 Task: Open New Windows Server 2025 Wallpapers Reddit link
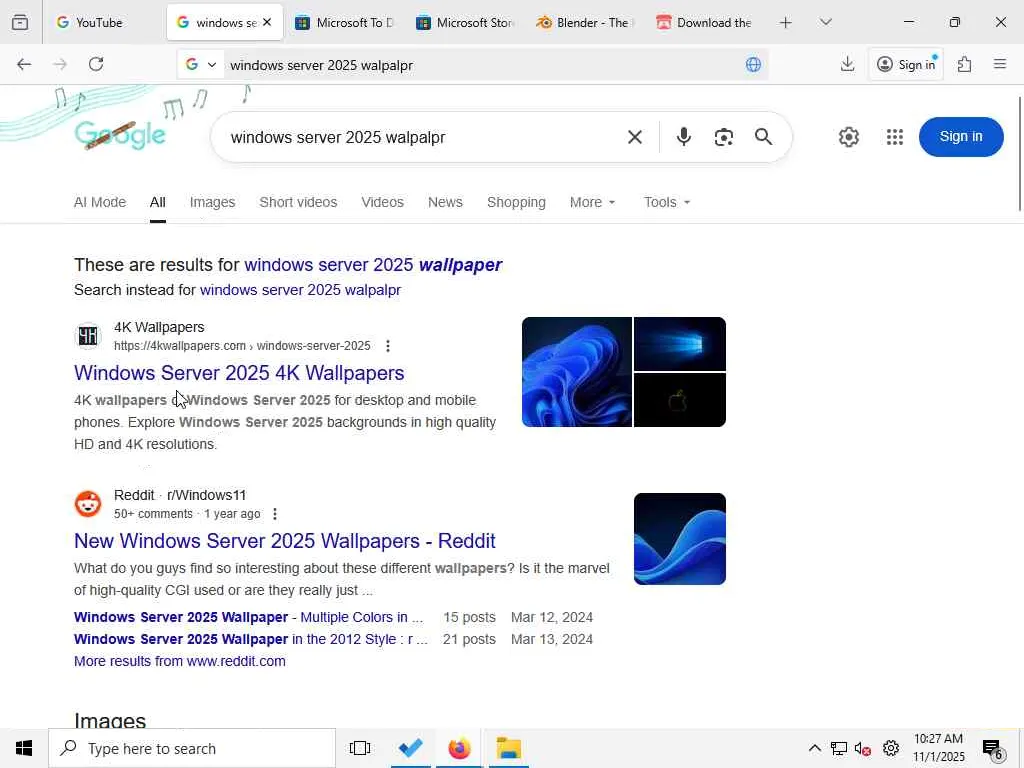[x=285, y=541]
